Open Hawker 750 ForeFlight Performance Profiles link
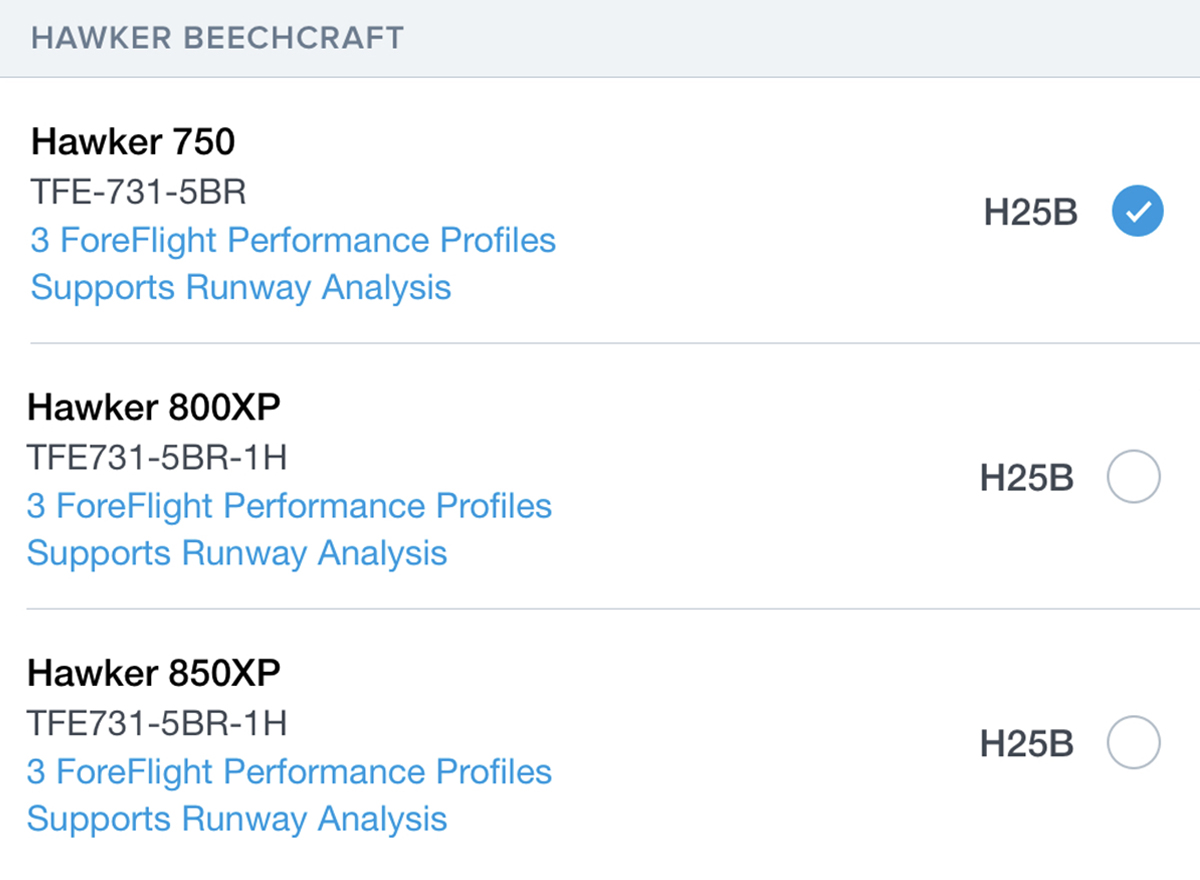 (x=293, y=241)
